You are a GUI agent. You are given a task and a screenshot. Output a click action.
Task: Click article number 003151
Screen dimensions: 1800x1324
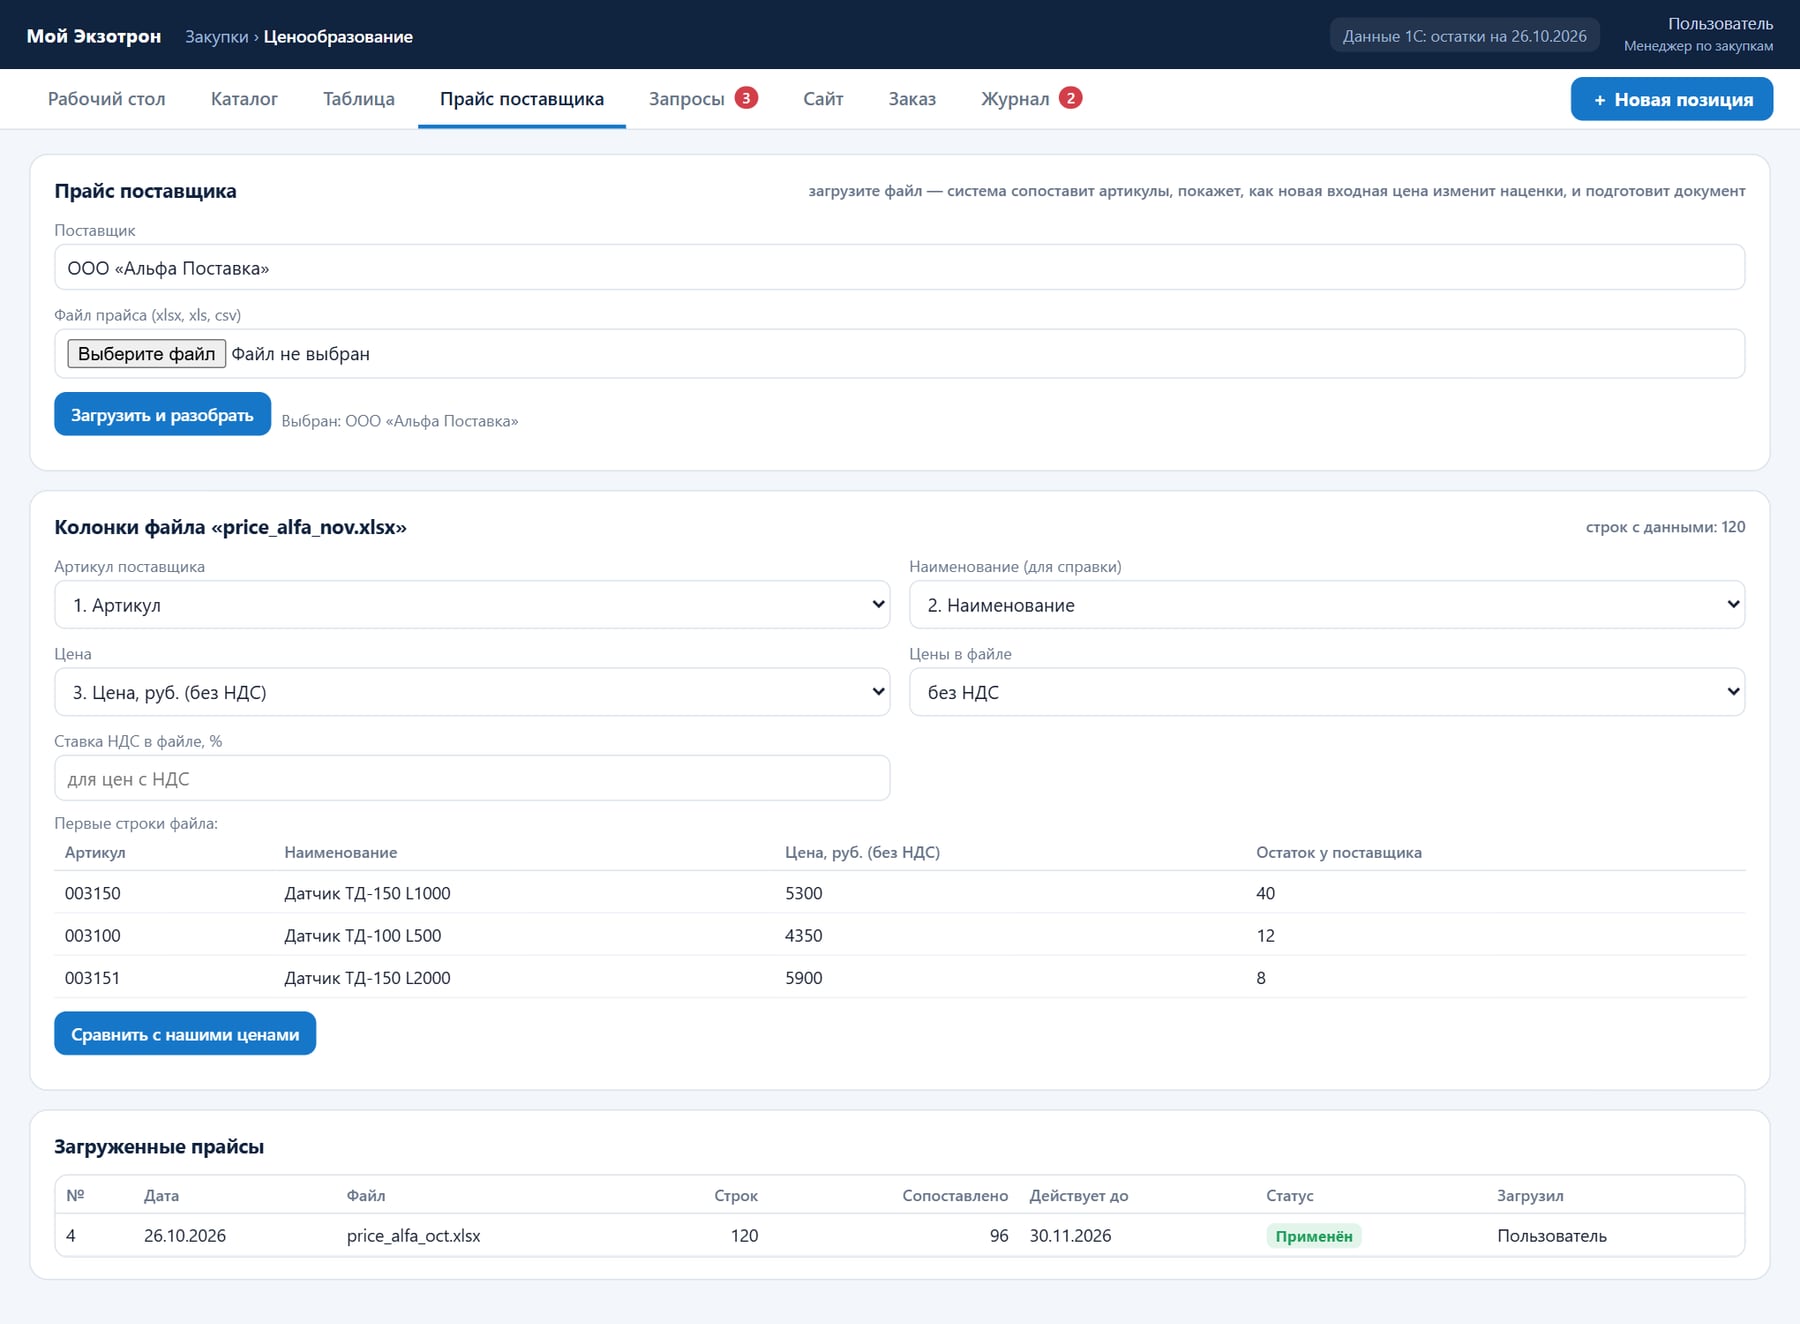pos(93,978)
